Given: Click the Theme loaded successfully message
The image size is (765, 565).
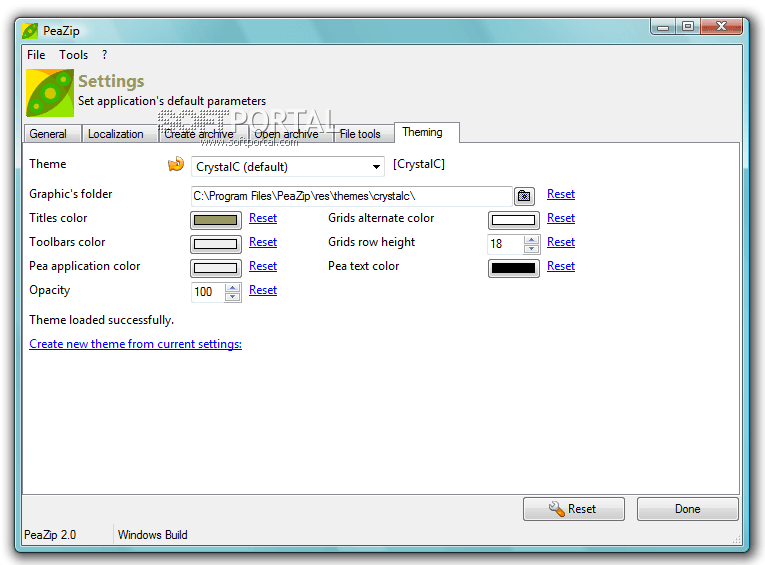Looking at the screenshot, I should 101,320.
